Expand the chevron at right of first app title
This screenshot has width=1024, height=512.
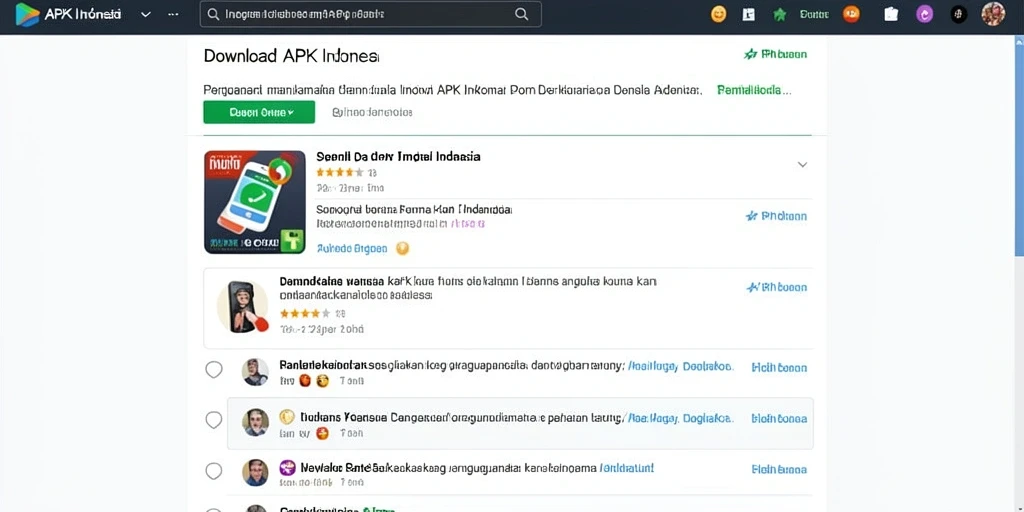tap(803, 165)
